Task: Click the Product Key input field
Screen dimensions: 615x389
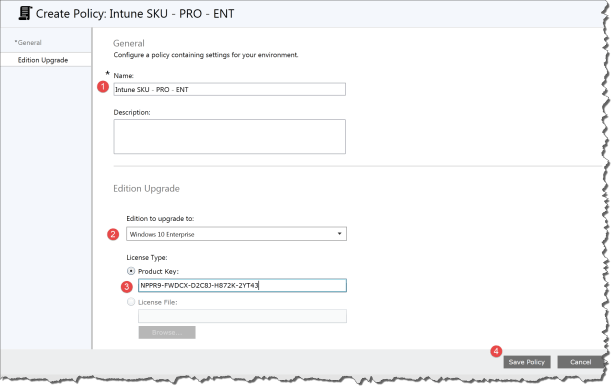Action: (242, 285)
